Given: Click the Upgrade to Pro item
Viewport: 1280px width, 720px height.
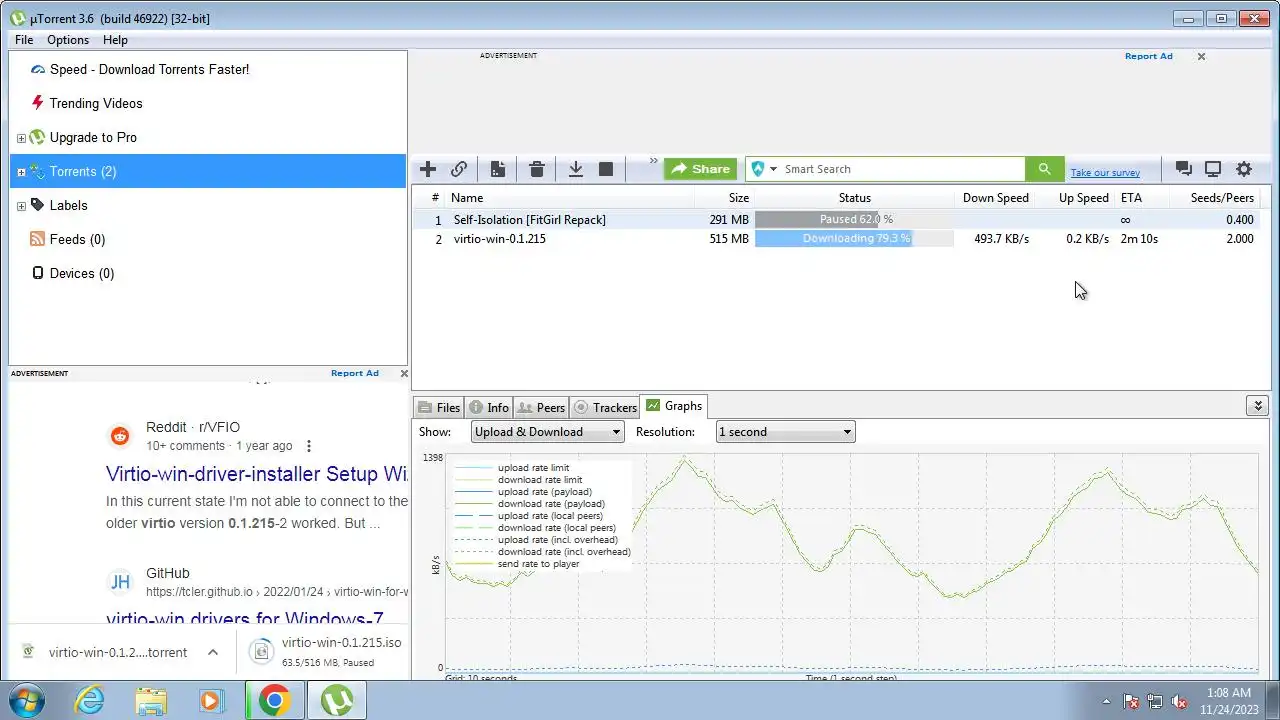Looking at the screenshot, I should click(x=93, y=137).
